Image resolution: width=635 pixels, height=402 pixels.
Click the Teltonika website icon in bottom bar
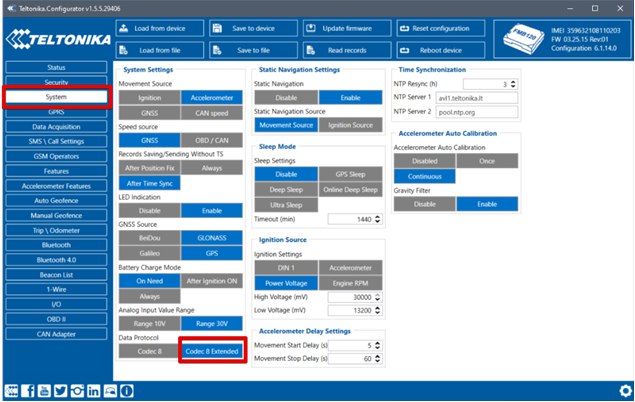(11, 391)
